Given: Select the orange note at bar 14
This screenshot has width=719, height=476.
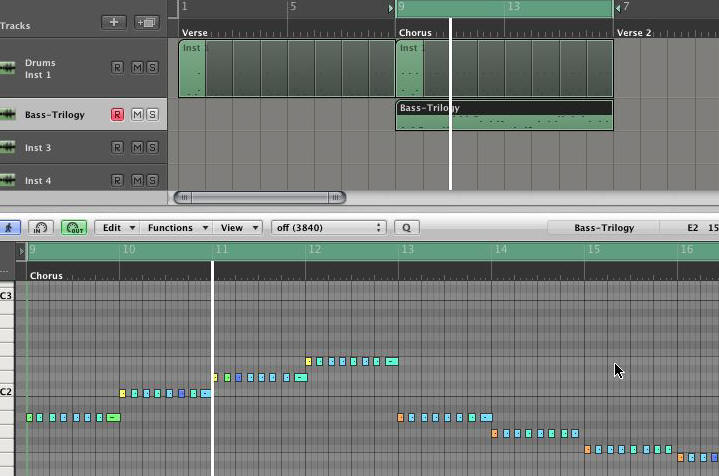Looking at the screenshot, I should coord(494,433).
